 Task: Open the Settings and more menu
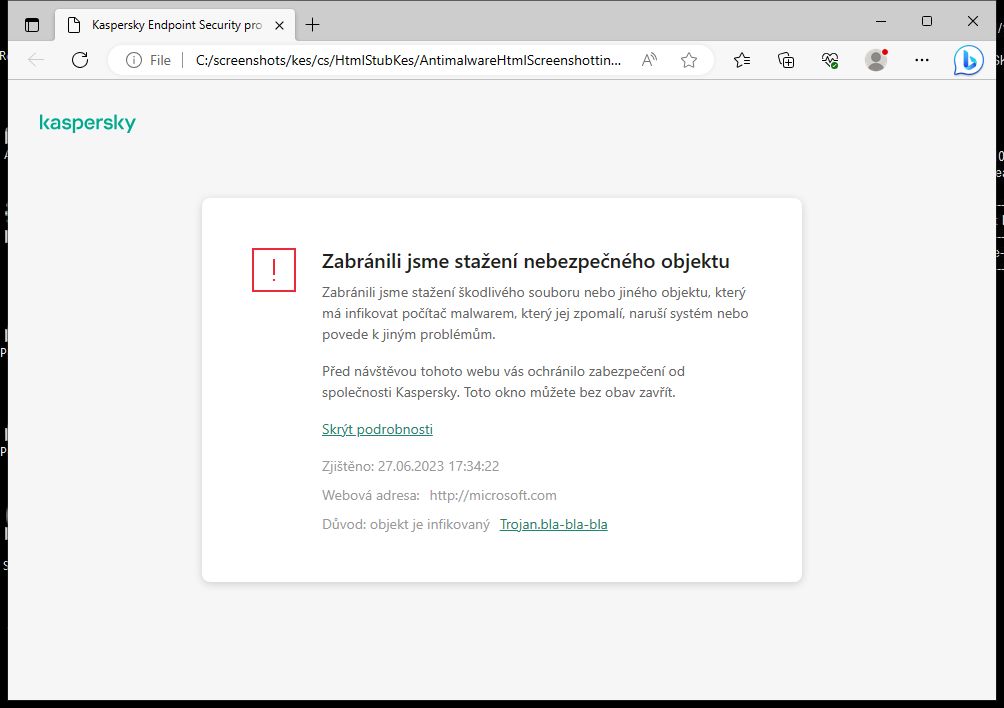(921, 60)
